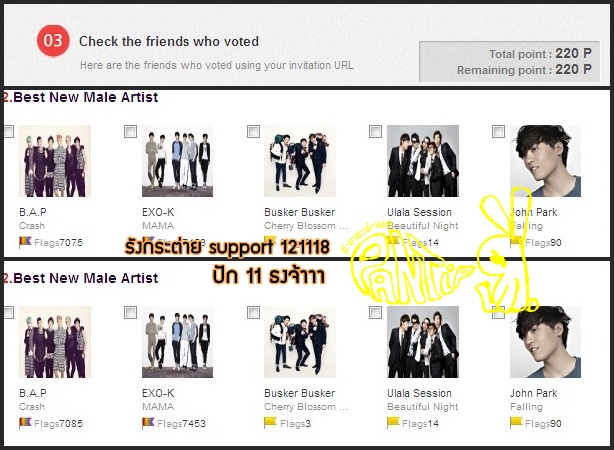
Task: Click the yellow flag beside Flags14 in bottom row
Action: [x=393, y=423]
